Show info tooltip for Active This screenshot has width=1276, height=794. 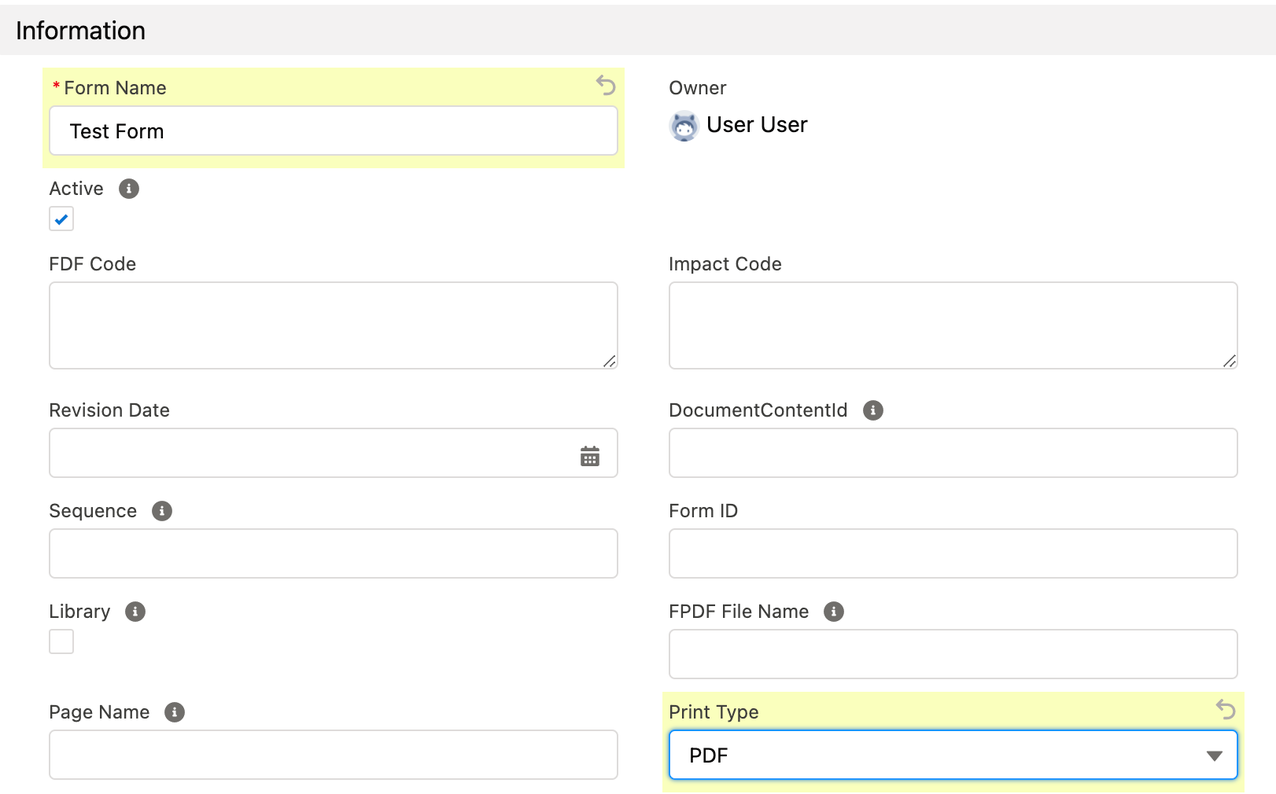coord(129,188)
